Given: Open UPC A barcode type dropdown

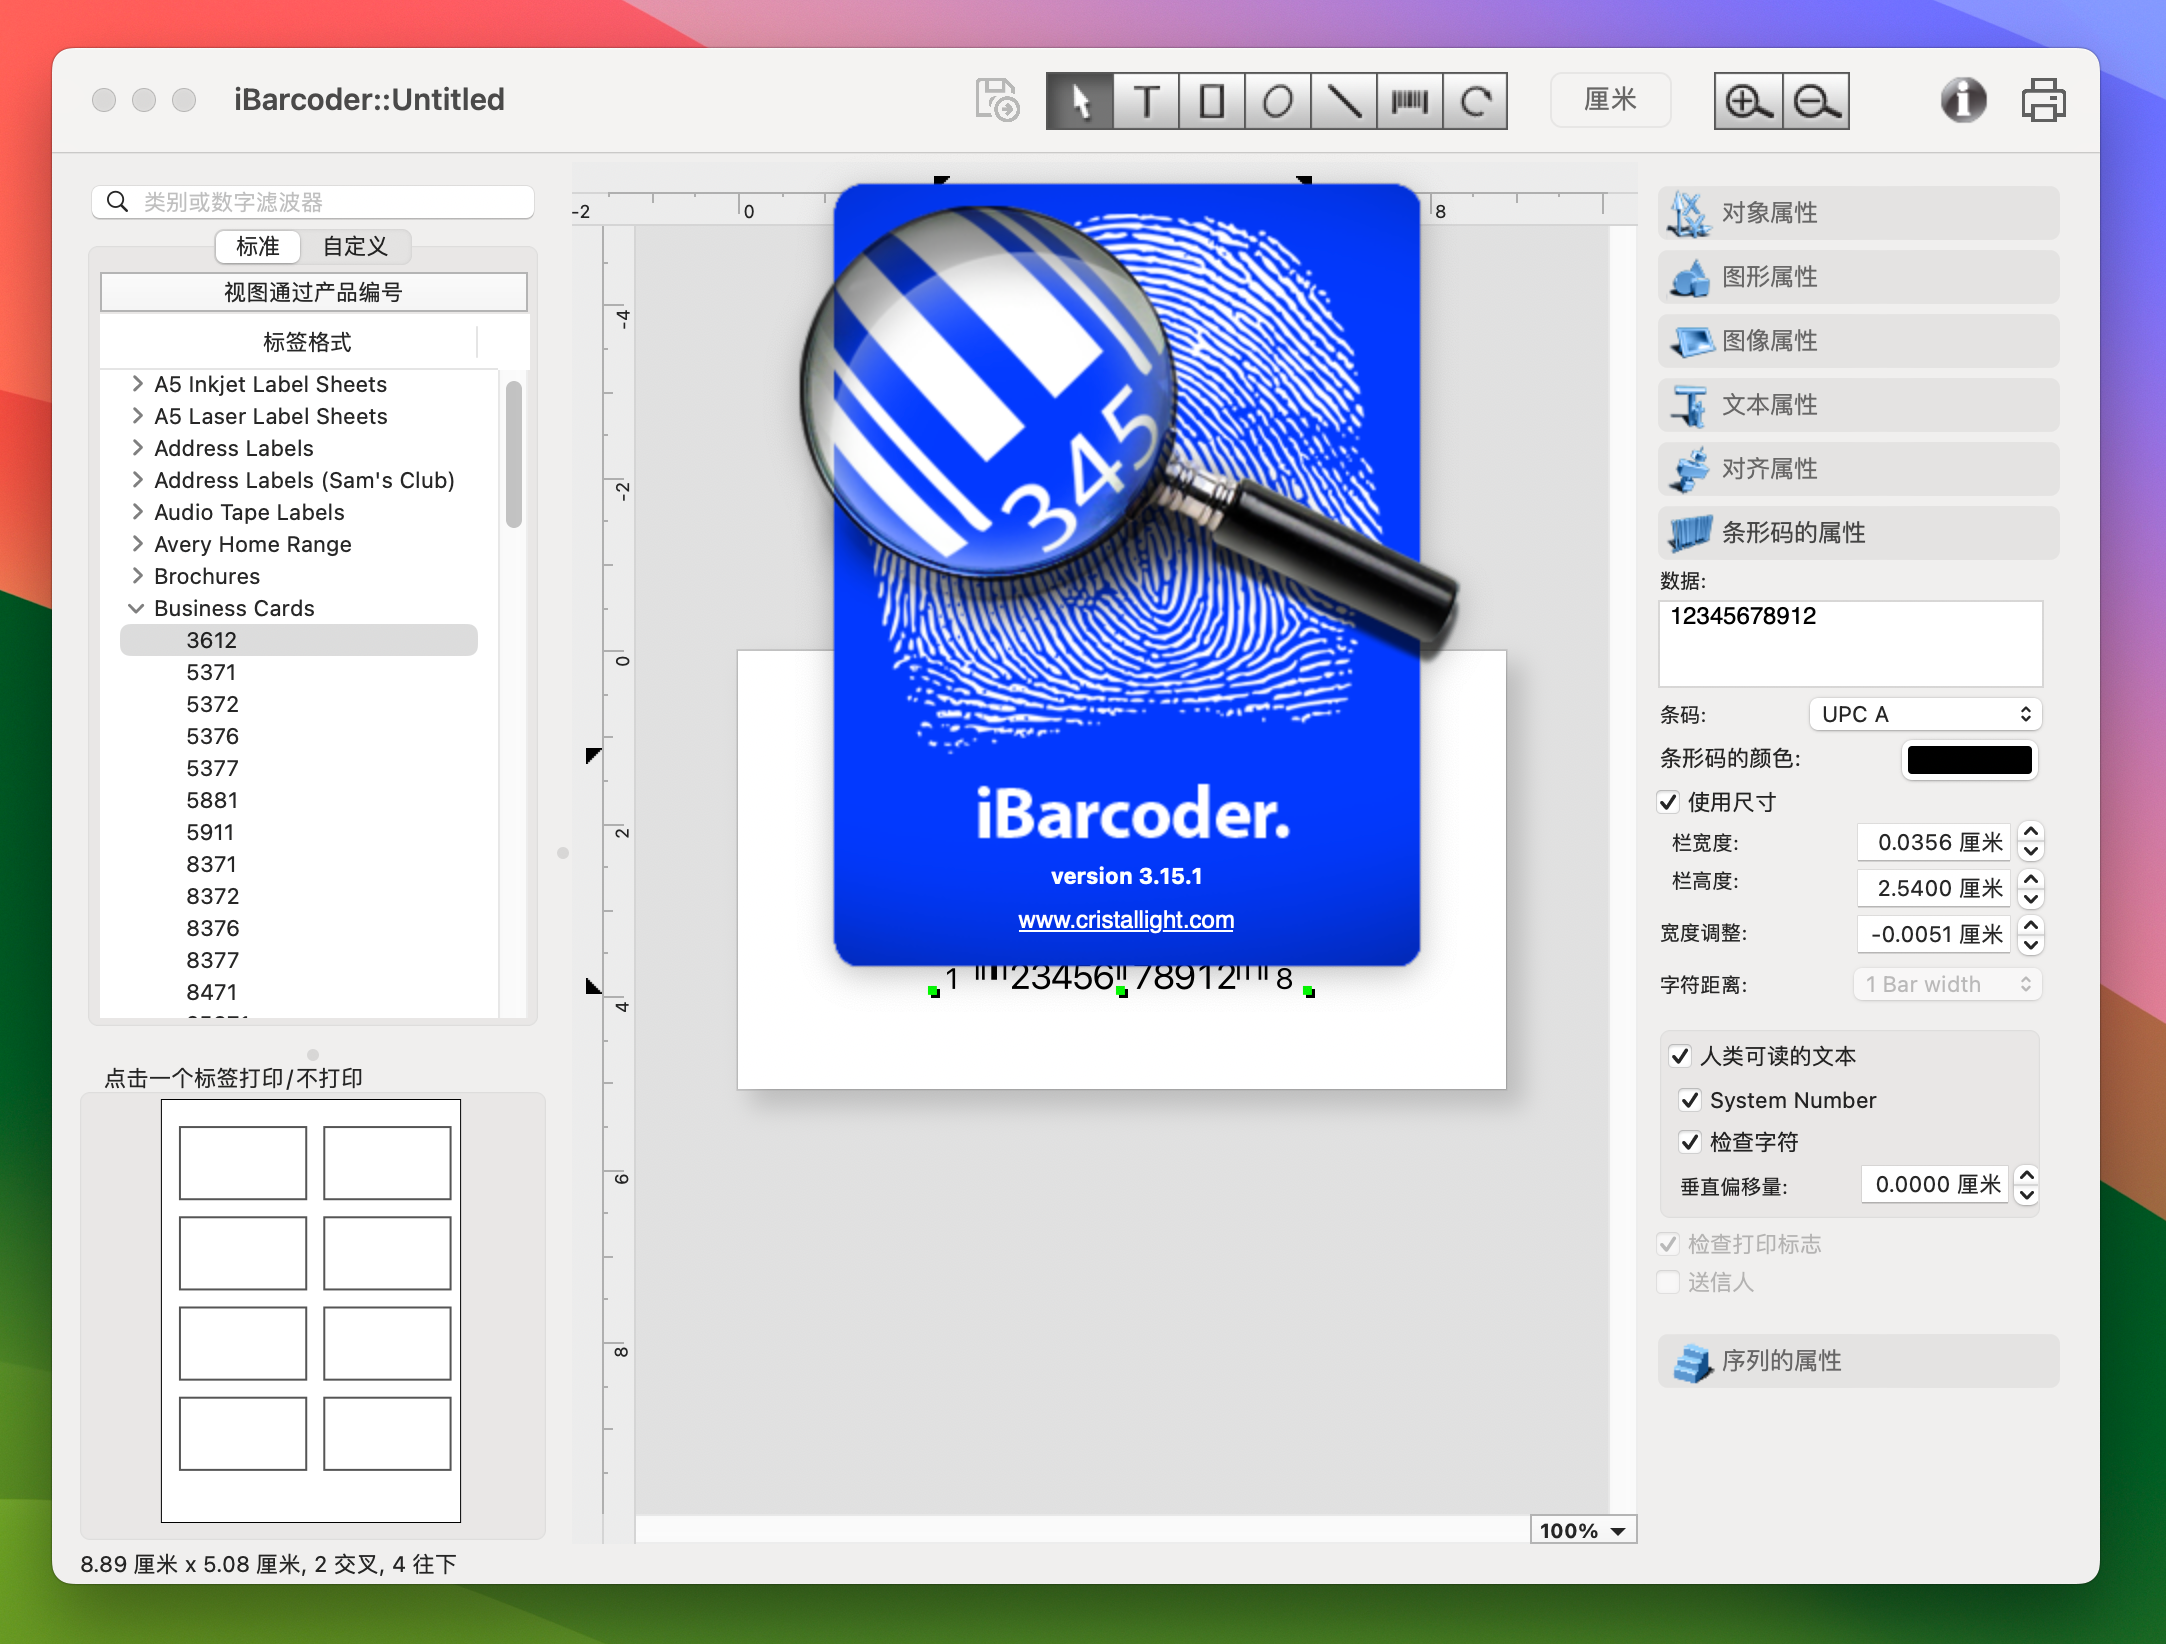Looking at the screenshot, I should tap(1922, 711).
